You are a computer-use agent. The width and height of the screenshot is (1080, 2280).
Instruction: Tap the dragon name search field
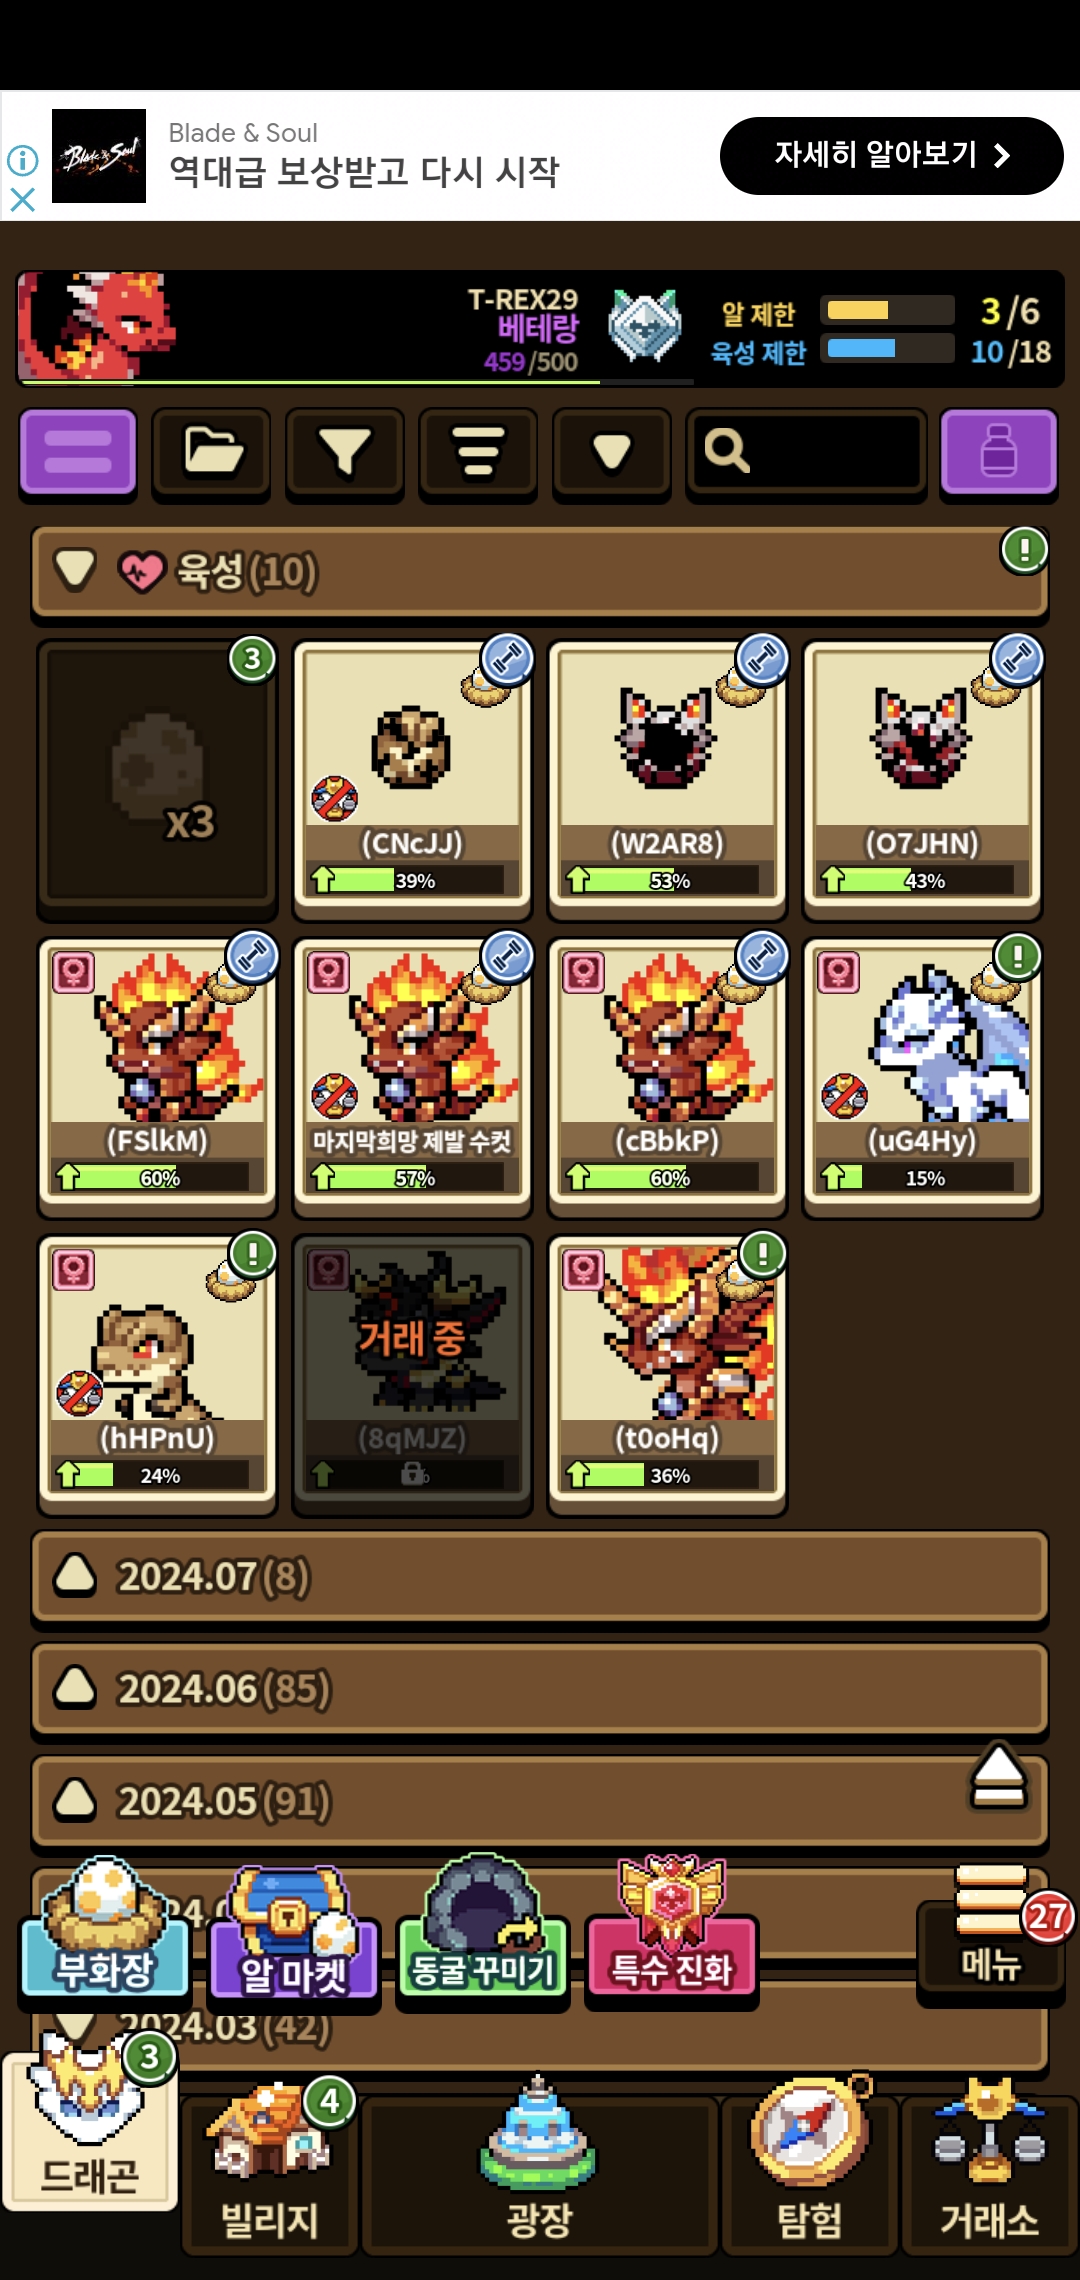(x=806, y=452)
